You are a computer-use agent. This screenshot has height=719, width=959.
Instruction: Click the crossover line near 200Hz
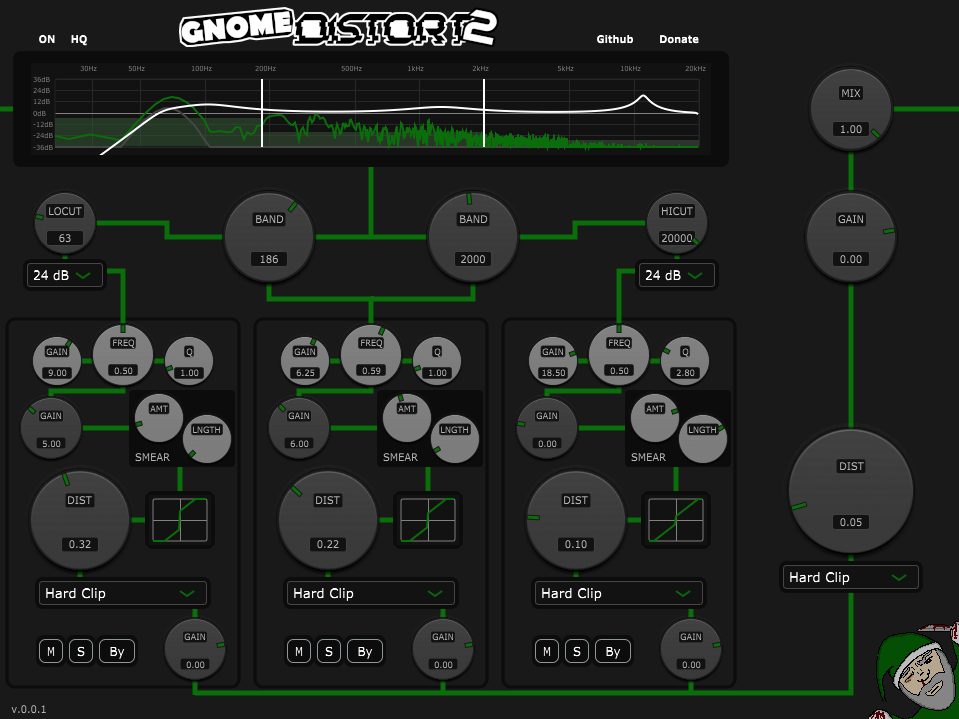pos(262,112)
